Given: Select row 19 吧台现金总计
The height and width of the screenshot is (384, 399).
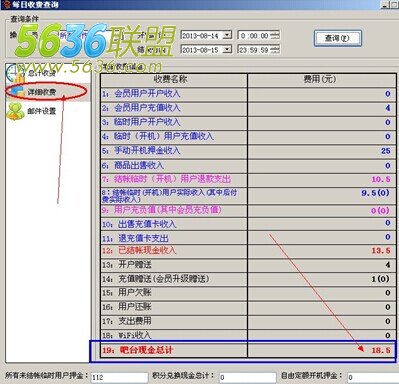Looking at the screenshot, I should coord(248,350).
